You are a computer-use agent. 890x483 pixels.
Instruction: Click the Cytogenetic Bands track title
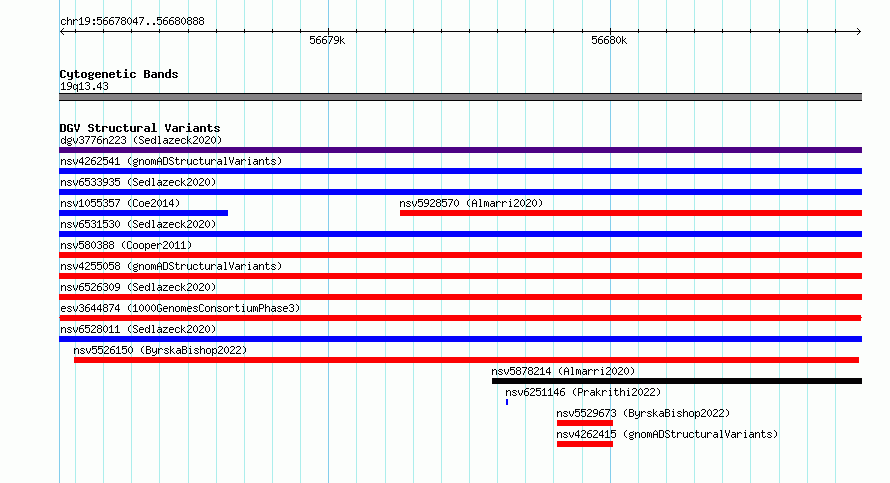tap(119, 74)
